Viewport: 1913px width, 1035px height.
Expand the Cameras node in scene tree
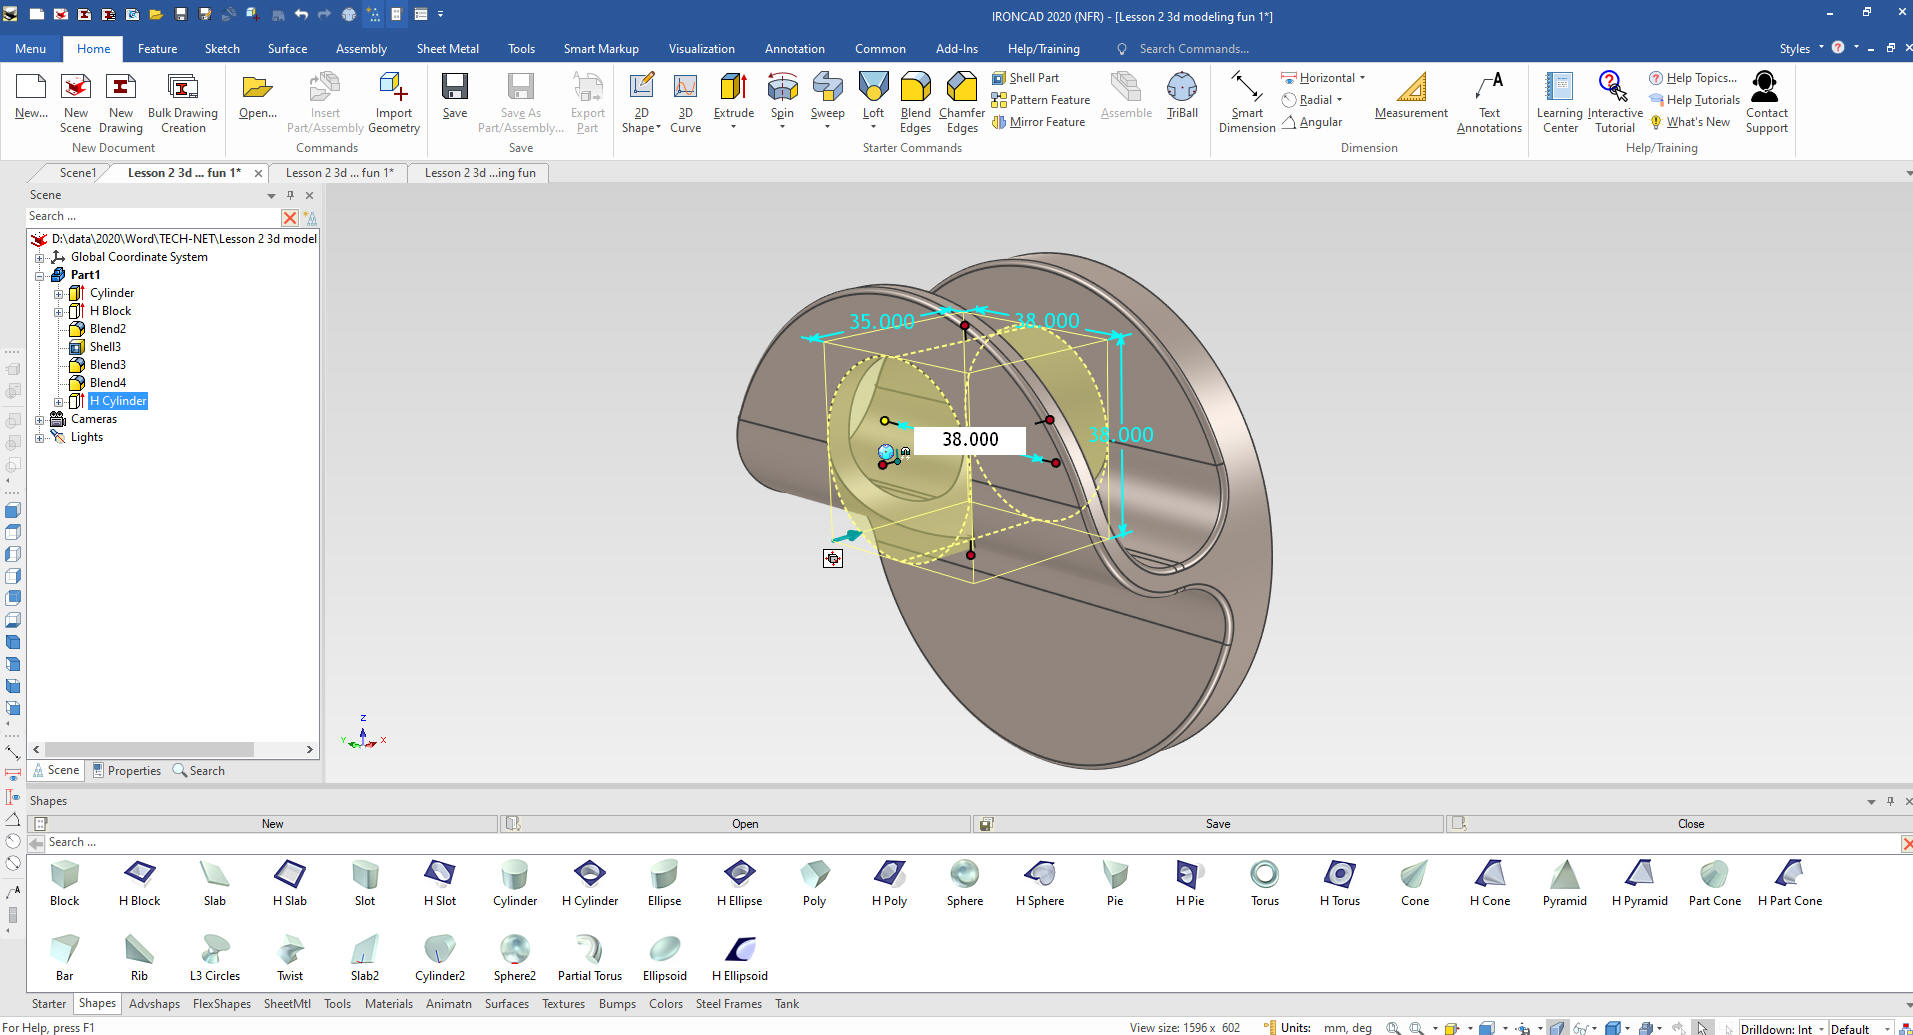point(40,420)
